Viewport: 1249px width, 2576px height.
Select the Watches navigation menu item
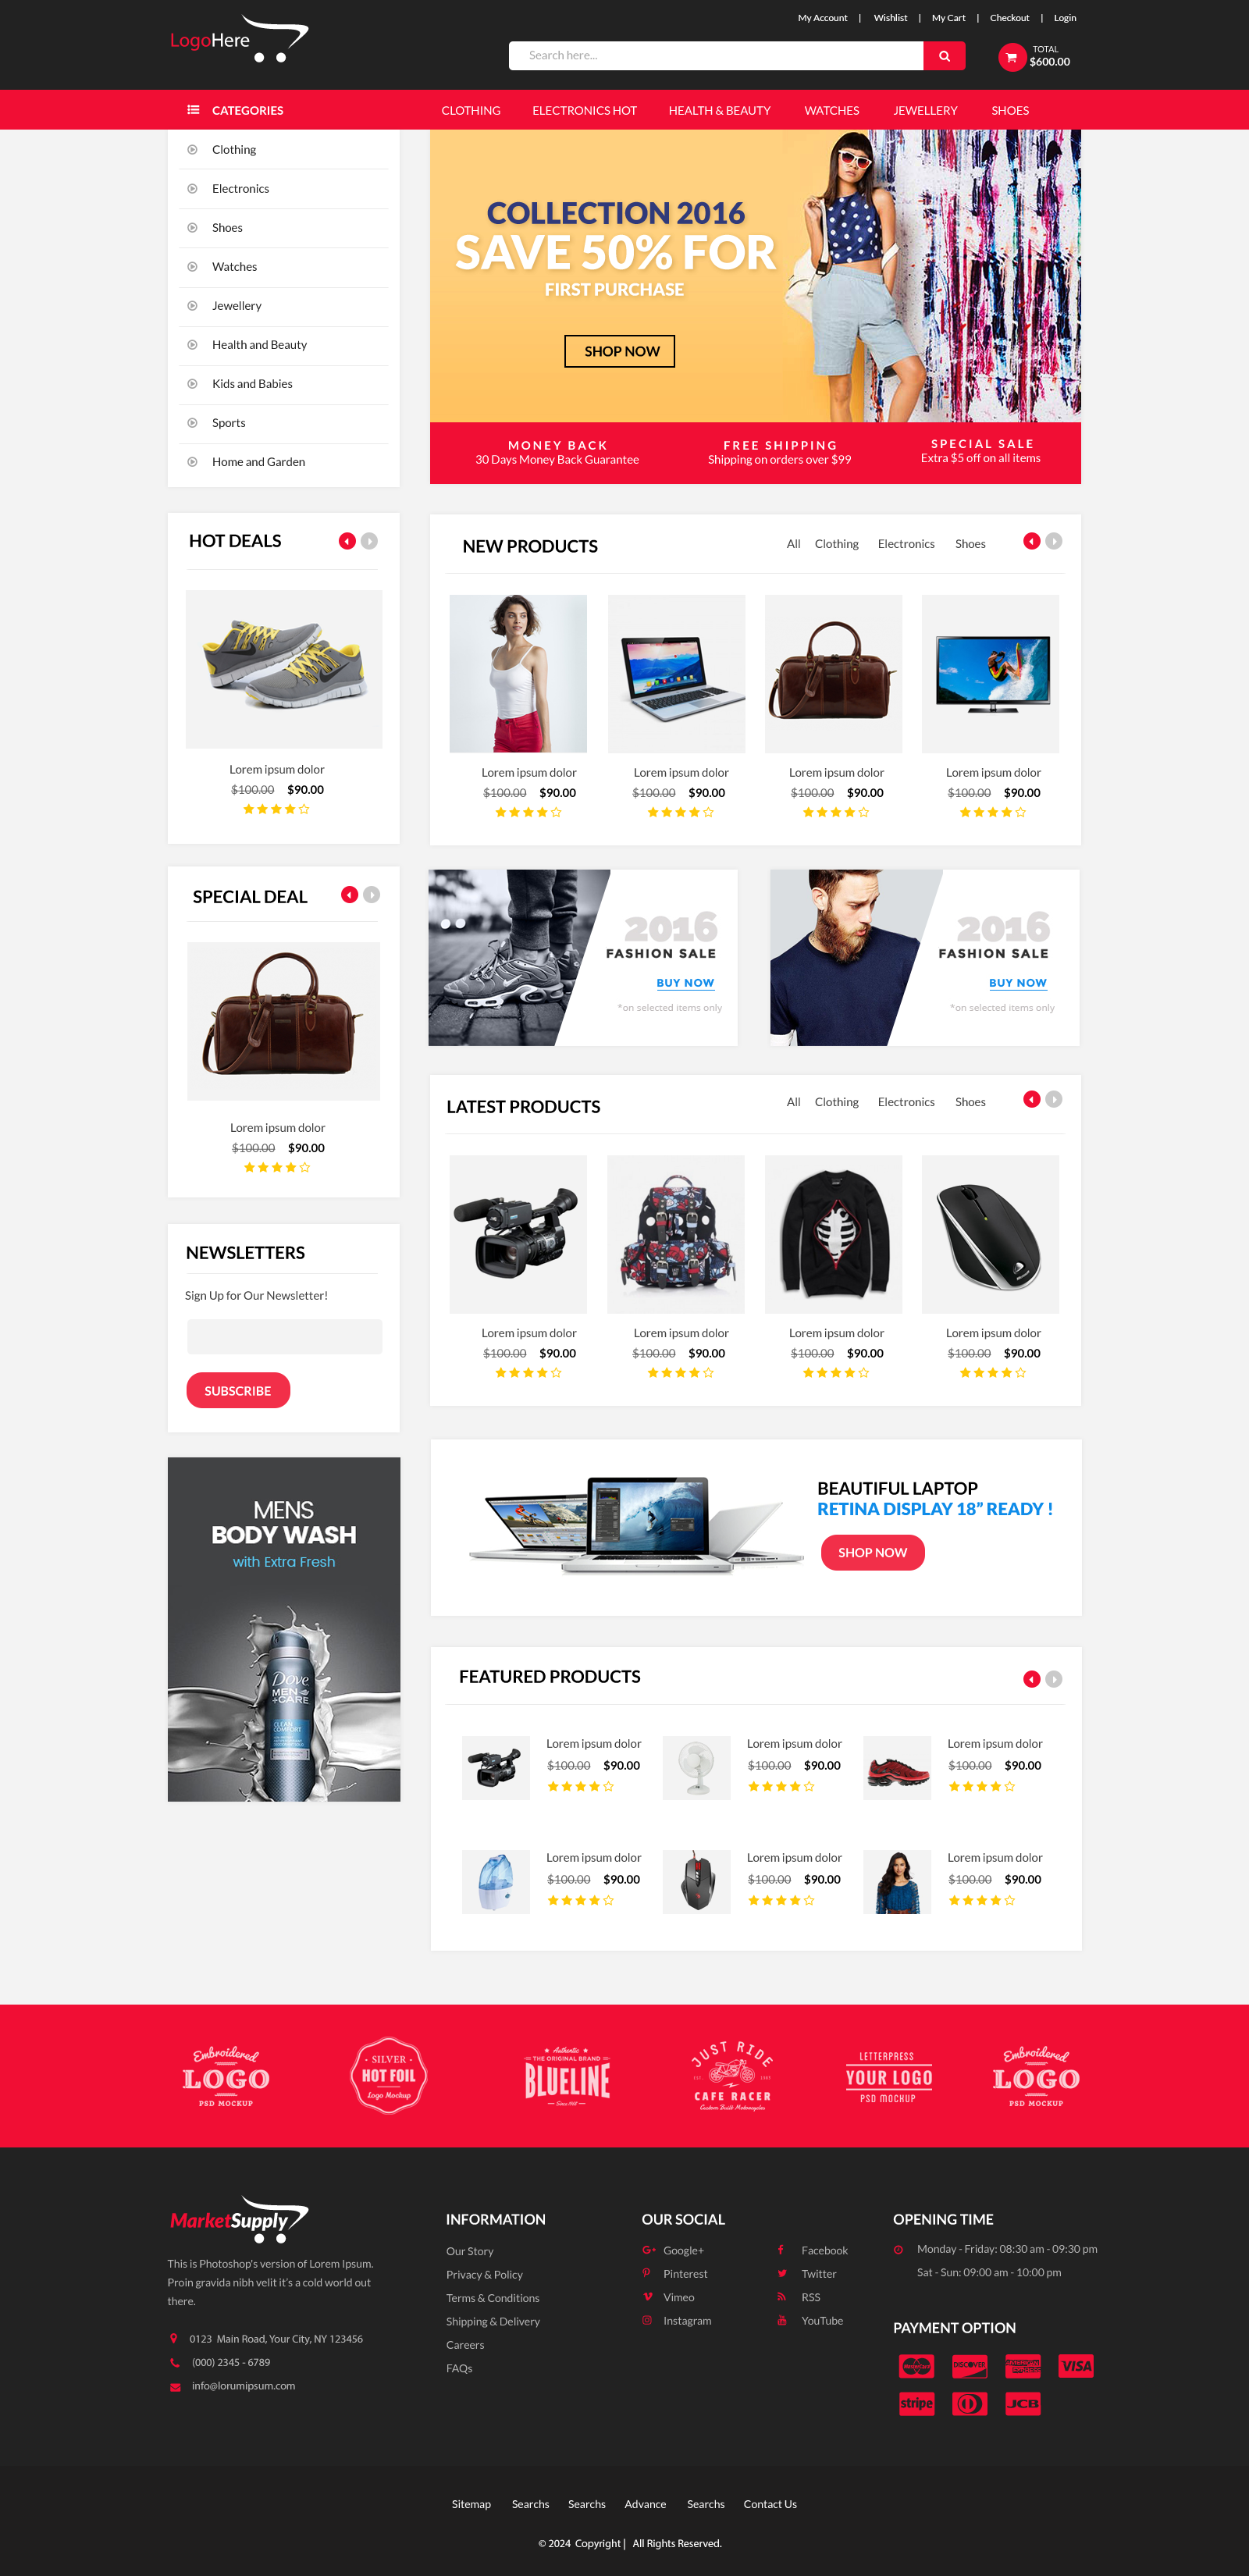(831, 111)
